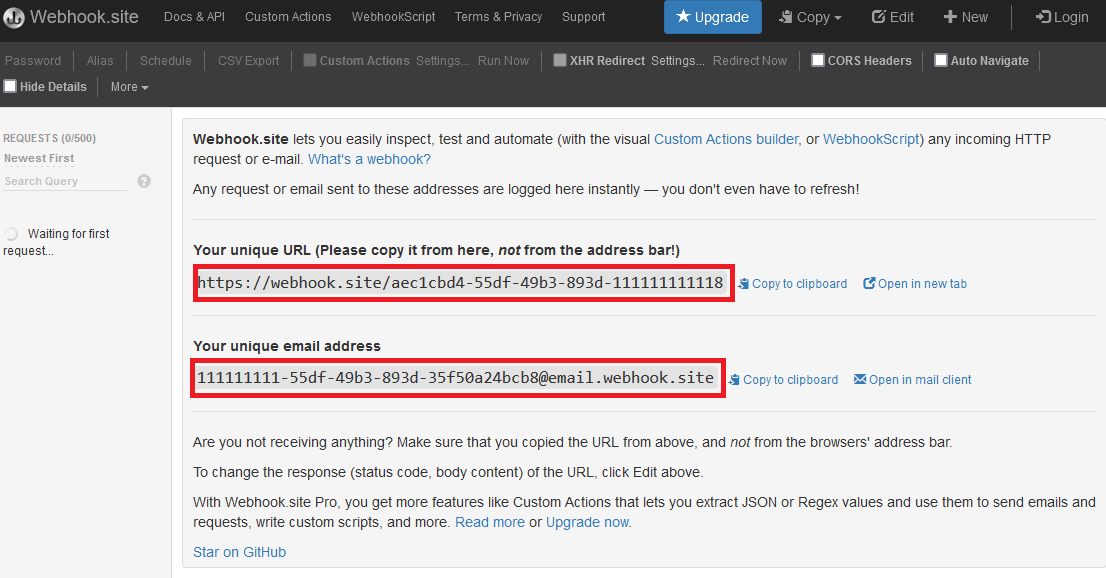This screenshot has height=578, width=1106.
Task: Click the open-in-new-tab arrow icon
Action: point(869,283)
